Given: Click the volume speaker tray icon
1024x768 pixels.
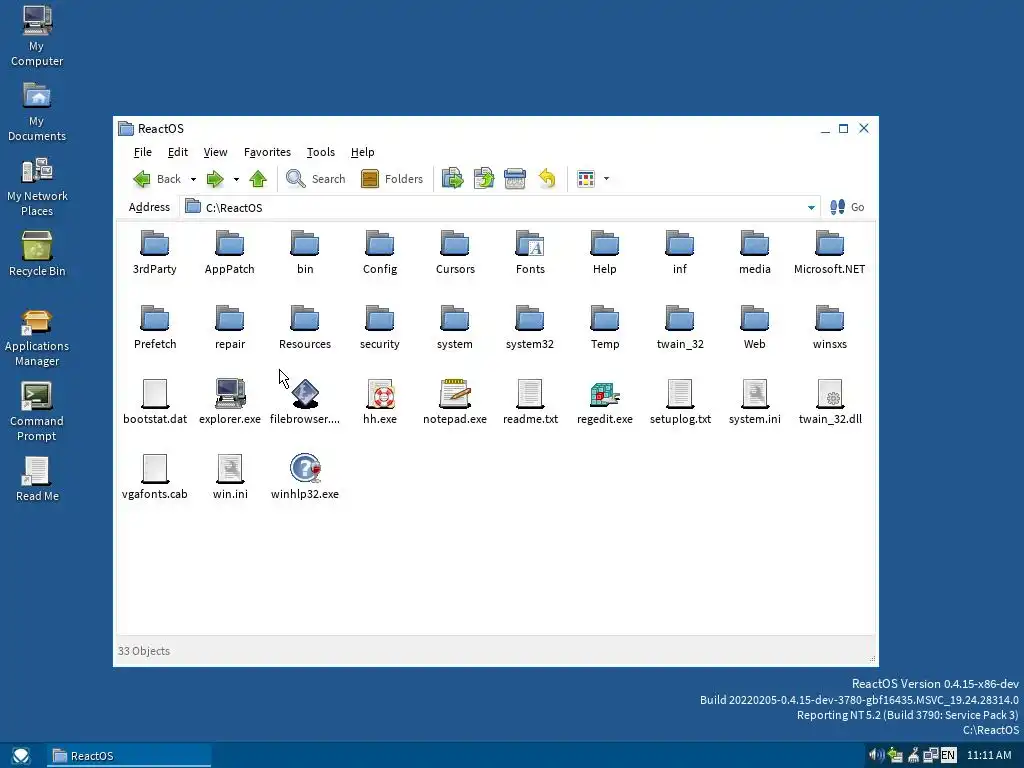Looking at the screenshot, I should point(876,756).
